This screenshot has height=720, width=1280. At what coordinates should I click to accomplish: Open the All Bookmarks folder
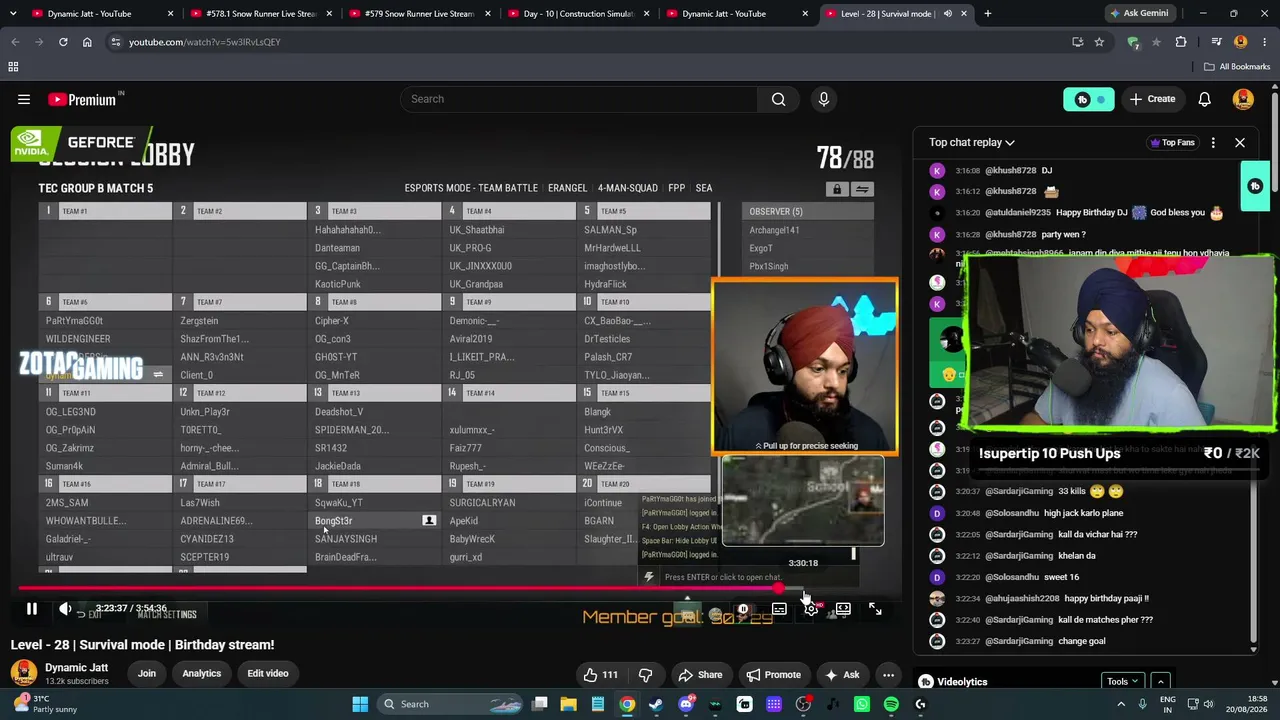tap(1237, 67)
